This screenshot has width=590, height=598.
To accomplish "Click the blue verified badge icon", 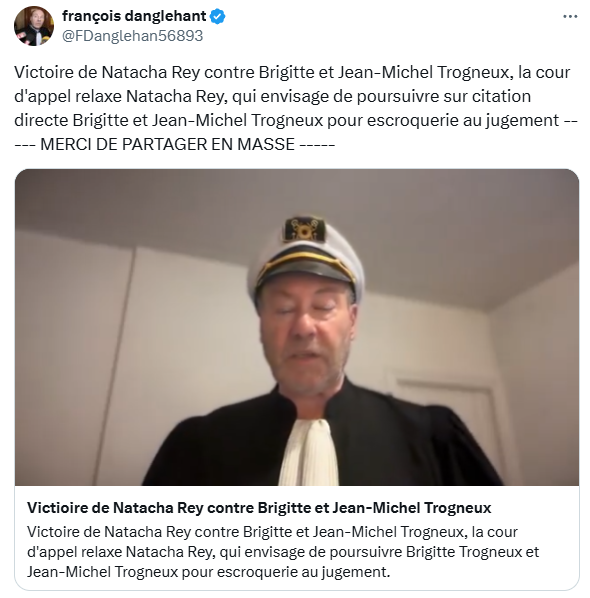I will click(217, 16).
